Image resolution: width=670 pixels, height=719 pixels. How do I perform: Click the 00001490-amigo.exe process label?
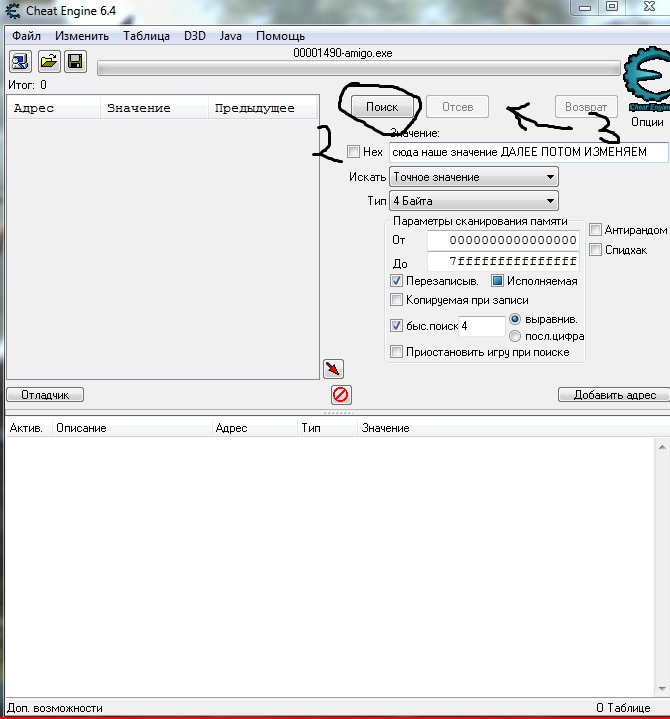pyautogui.click(x=343, y=53)
